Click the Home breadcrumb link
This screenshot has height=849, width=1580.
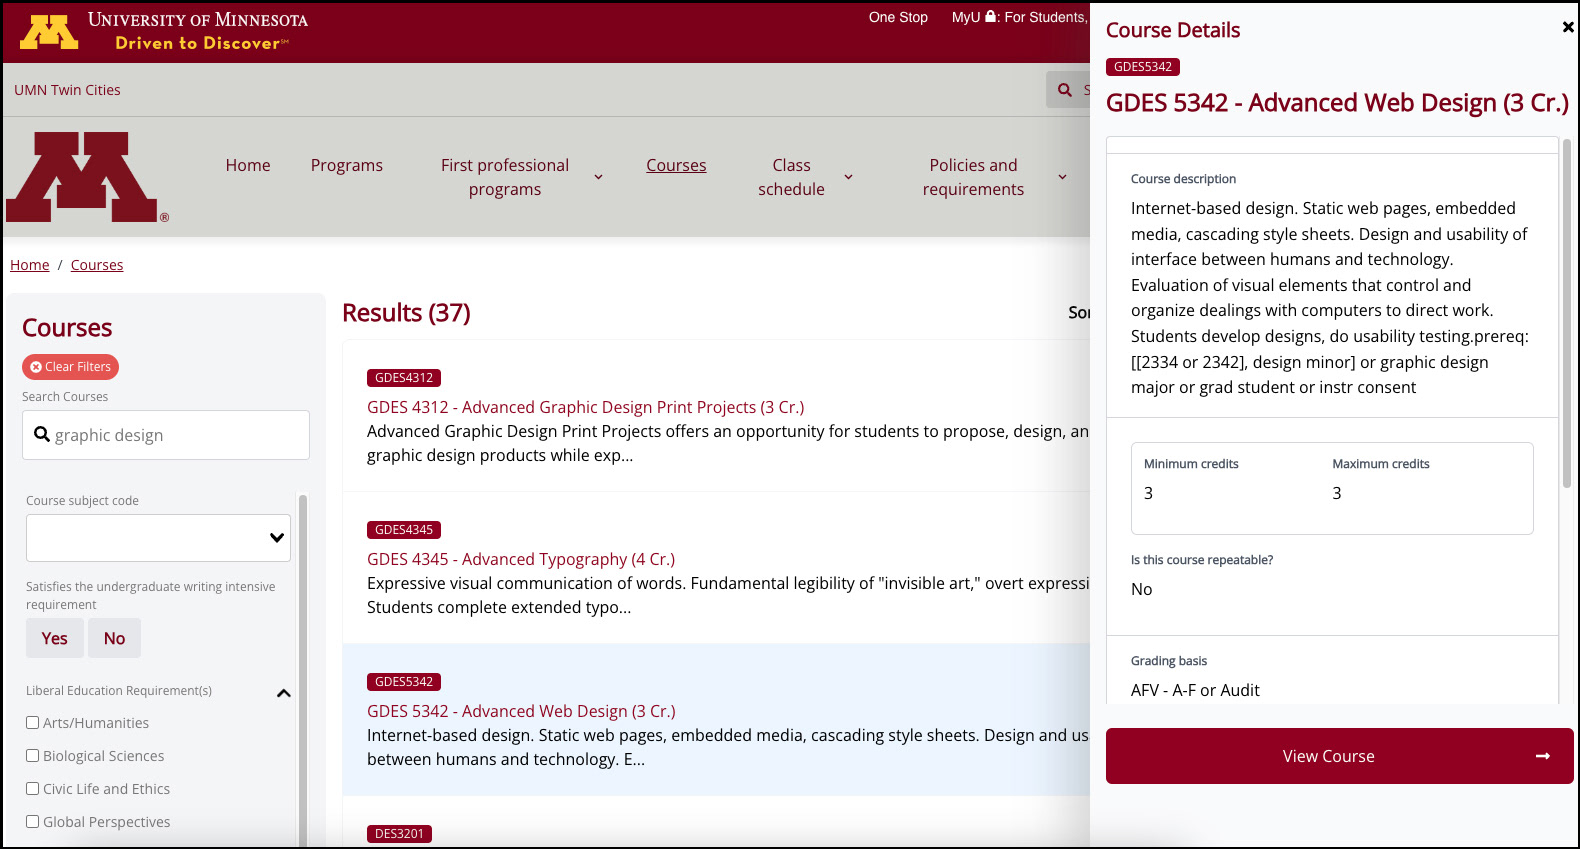[x=30, y=265]
